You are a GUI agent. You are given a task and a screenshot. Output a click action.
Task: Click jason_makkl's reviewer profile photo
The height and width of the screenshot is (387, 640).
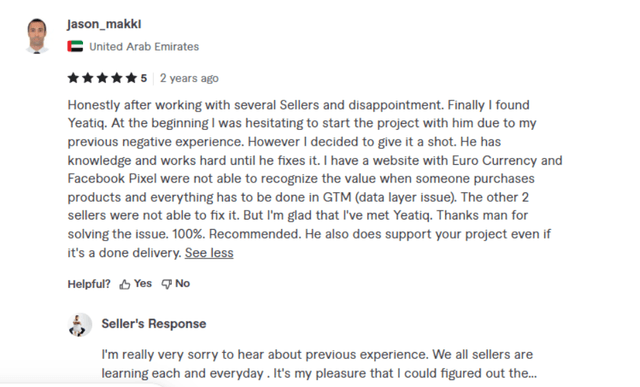[37, 36]
